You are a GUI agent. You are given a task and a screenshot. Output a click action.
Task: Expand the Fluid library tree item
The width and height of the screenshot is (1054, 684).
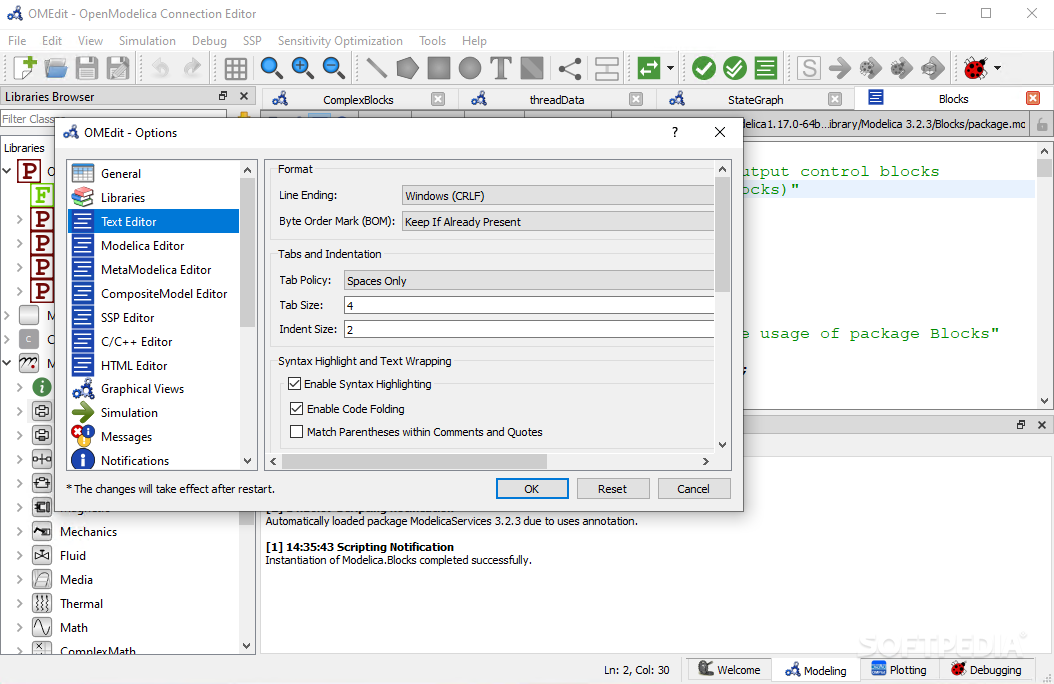[19, 556]
